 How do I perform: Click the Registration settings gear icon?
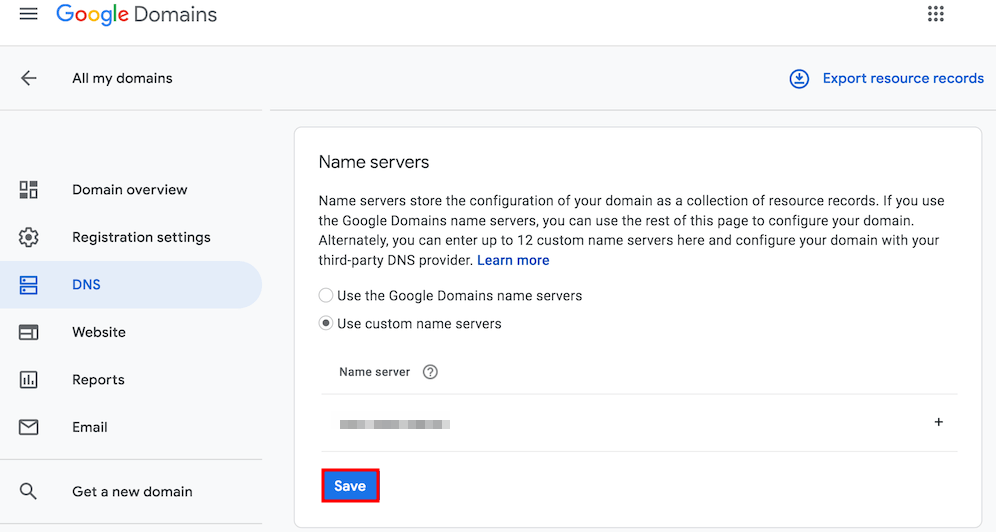29,237
